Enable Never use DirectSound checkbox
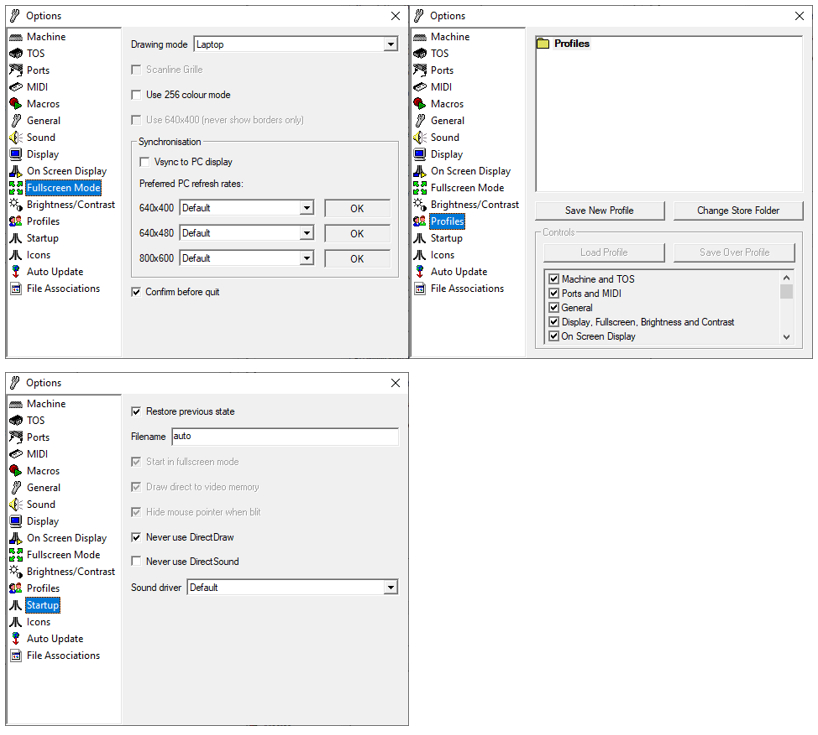This screenshot has width=818, height=735. (x=136, y=561)
